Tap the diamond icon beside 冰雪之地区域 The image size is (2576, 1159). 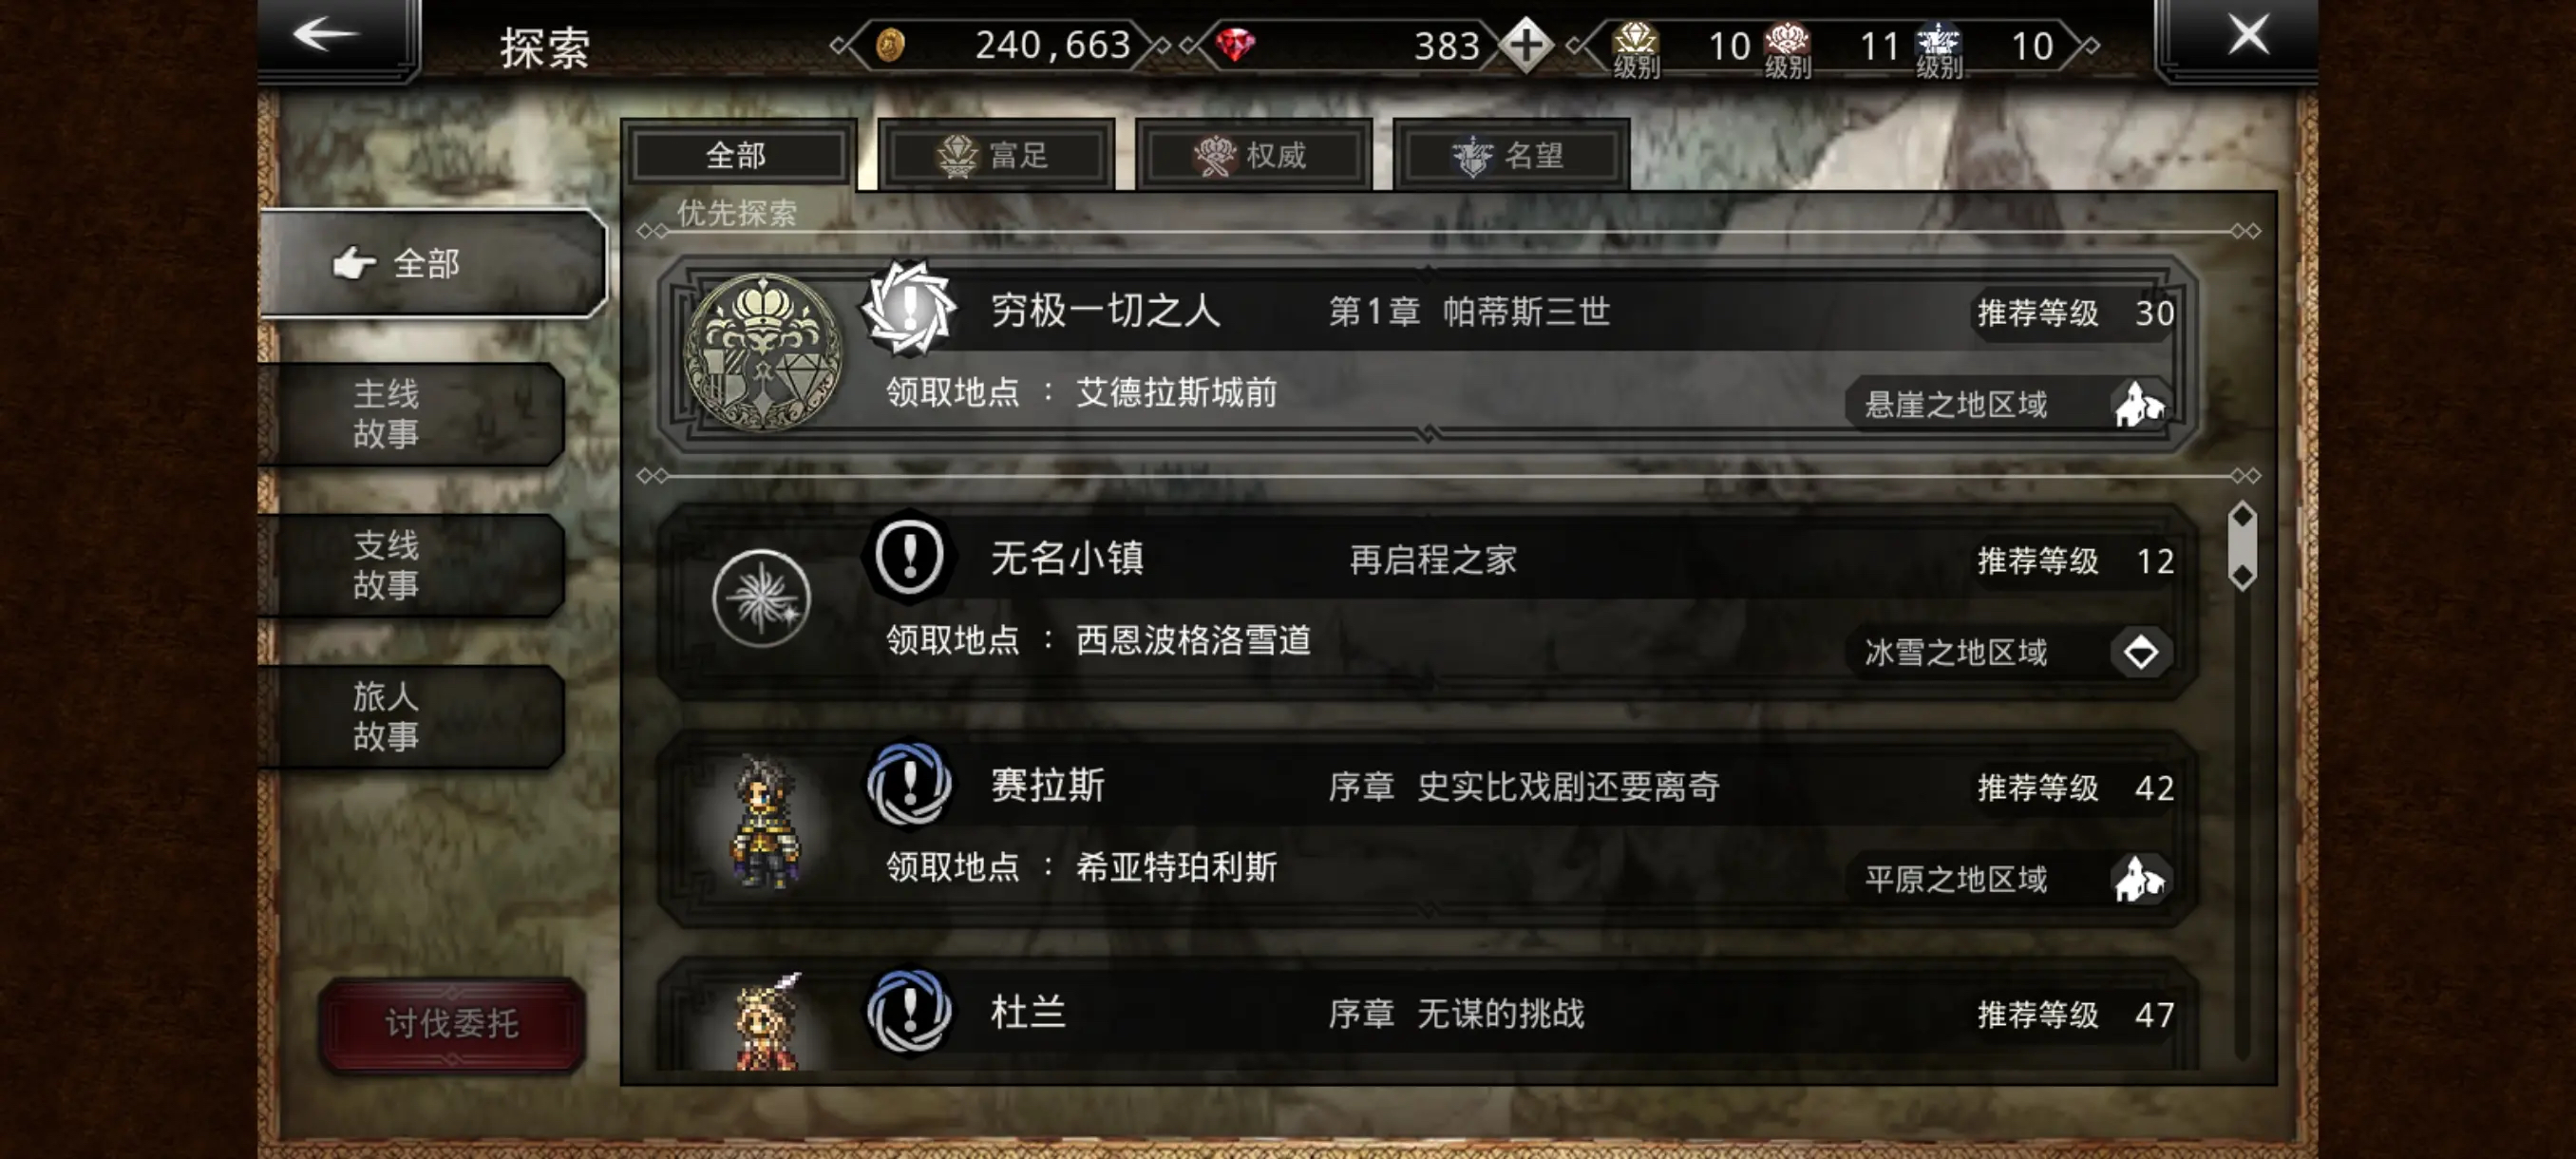click(2140, 652)
